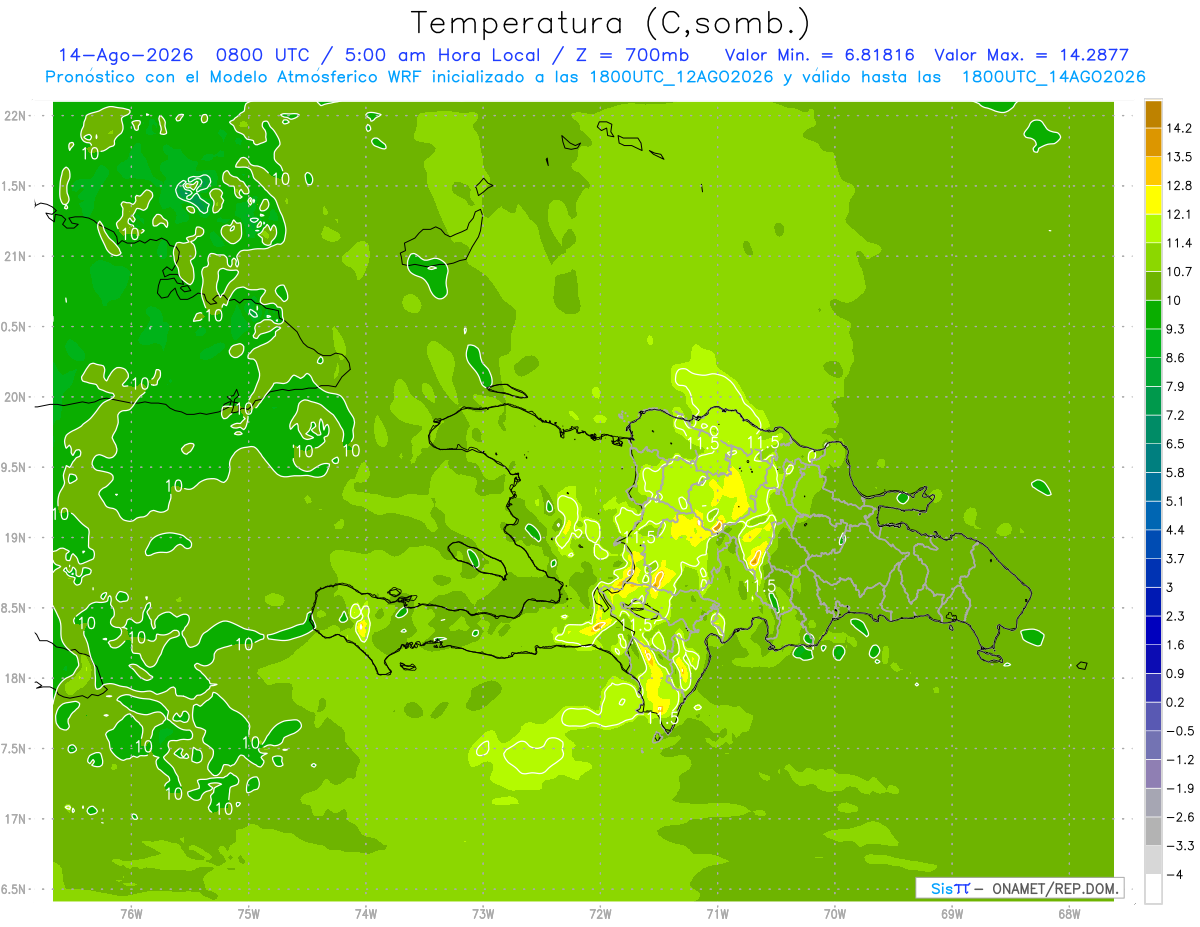Click the "21N" latitude axis label
The image size is (1200, 927).
click(15, 256)
